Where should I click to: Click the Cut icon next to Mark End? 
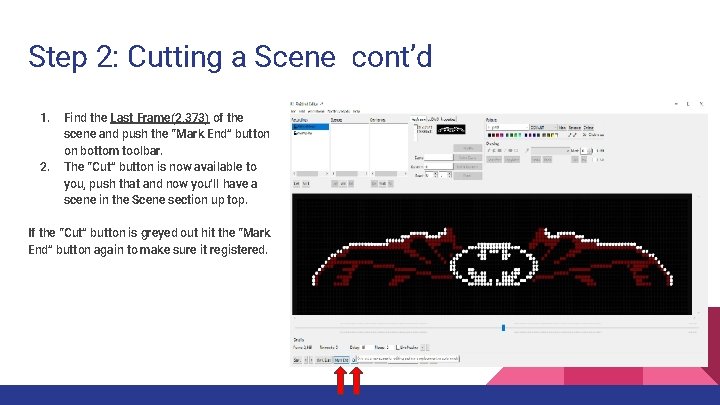[x=354, y=360]
